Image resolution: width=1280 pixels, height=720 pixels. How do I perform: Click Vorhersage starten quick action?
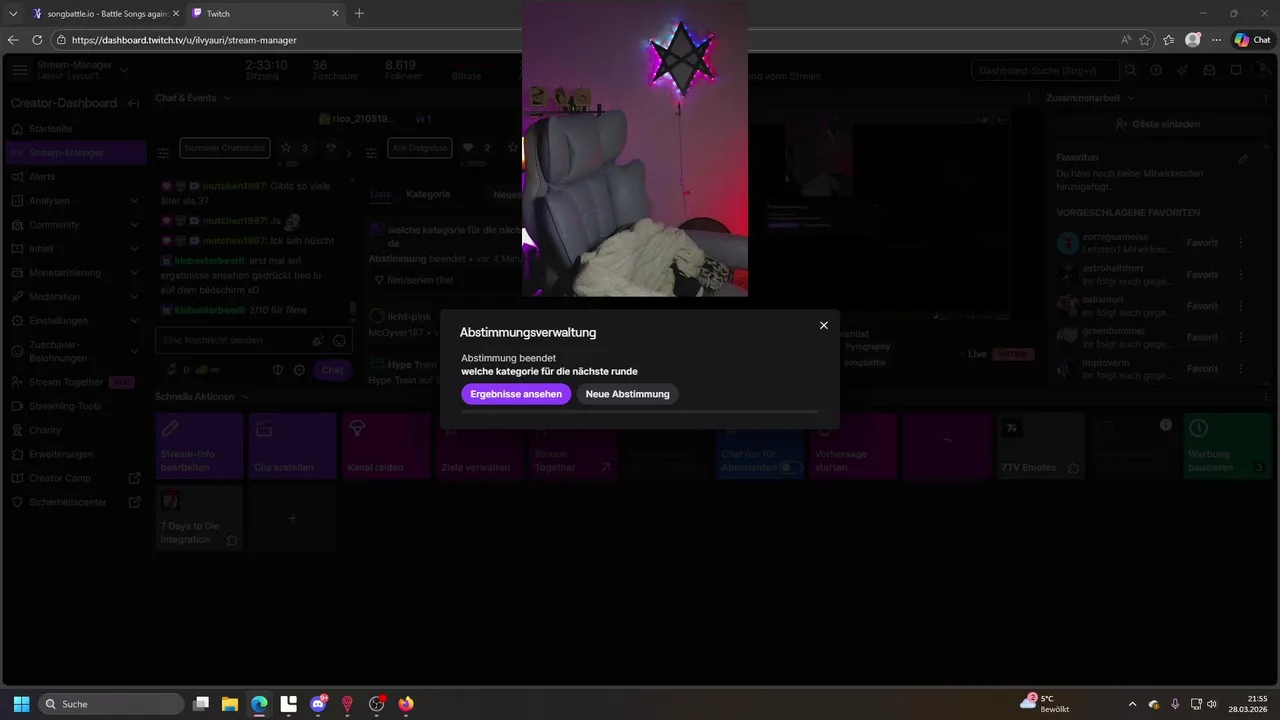[x=853, y=446]
